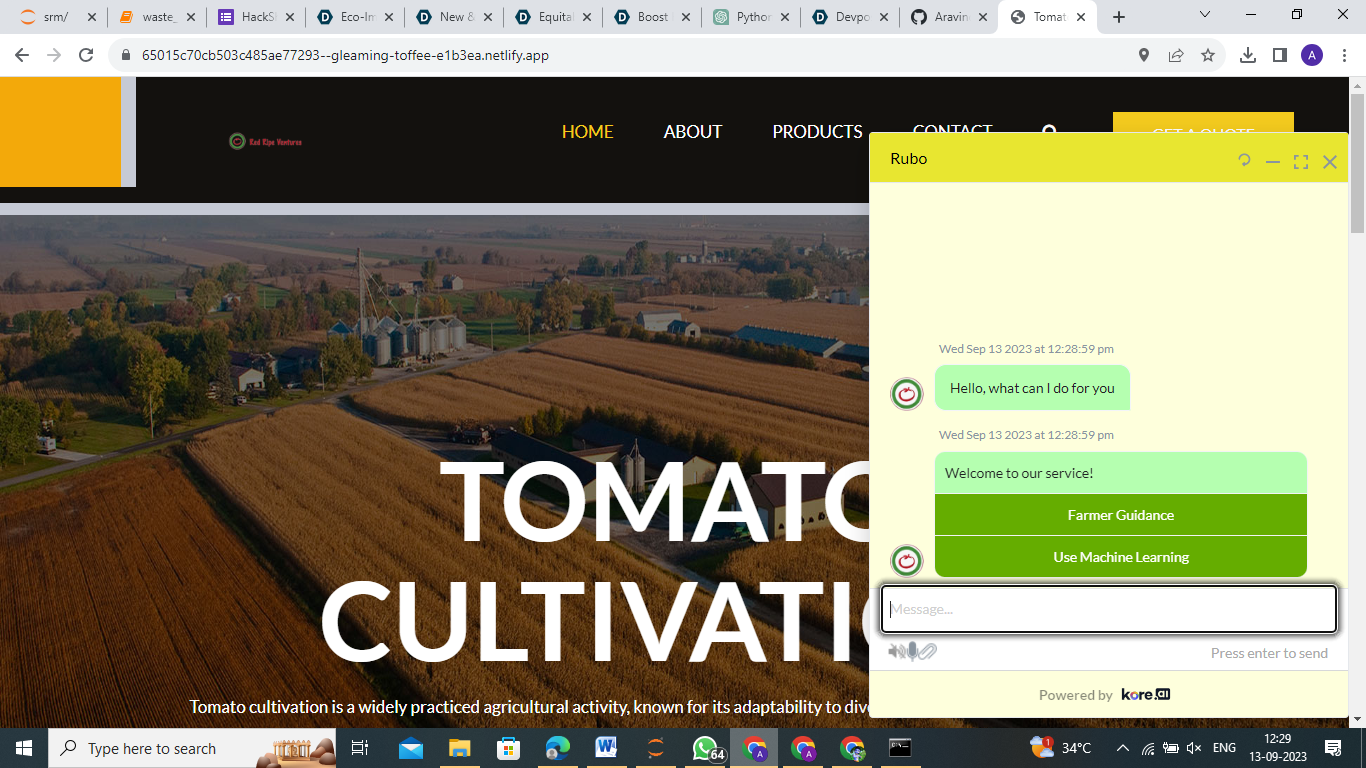Open the browser downloads icon
This screenshot has width=1366, height=768.
1248,56
